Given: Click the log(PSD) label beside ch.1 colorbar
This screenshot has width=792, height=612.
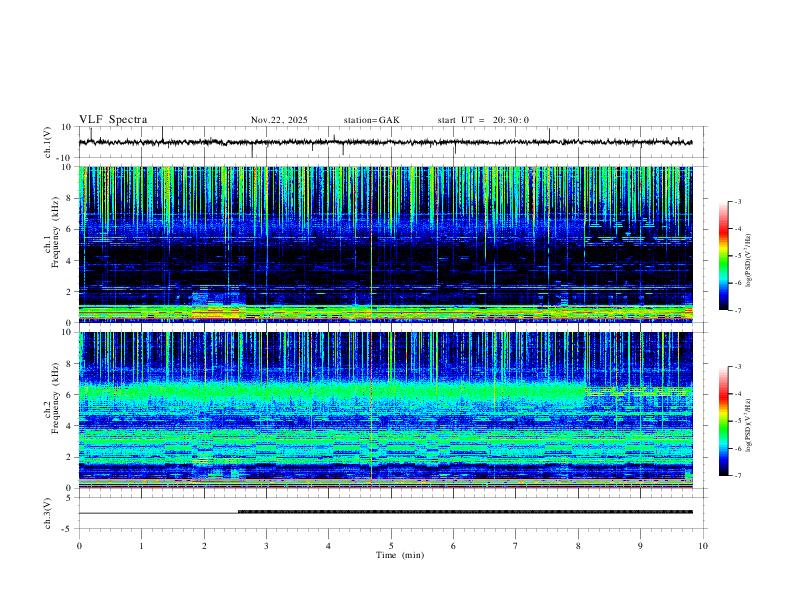Looking at the screenshot, I should click(x=748, y=260).
